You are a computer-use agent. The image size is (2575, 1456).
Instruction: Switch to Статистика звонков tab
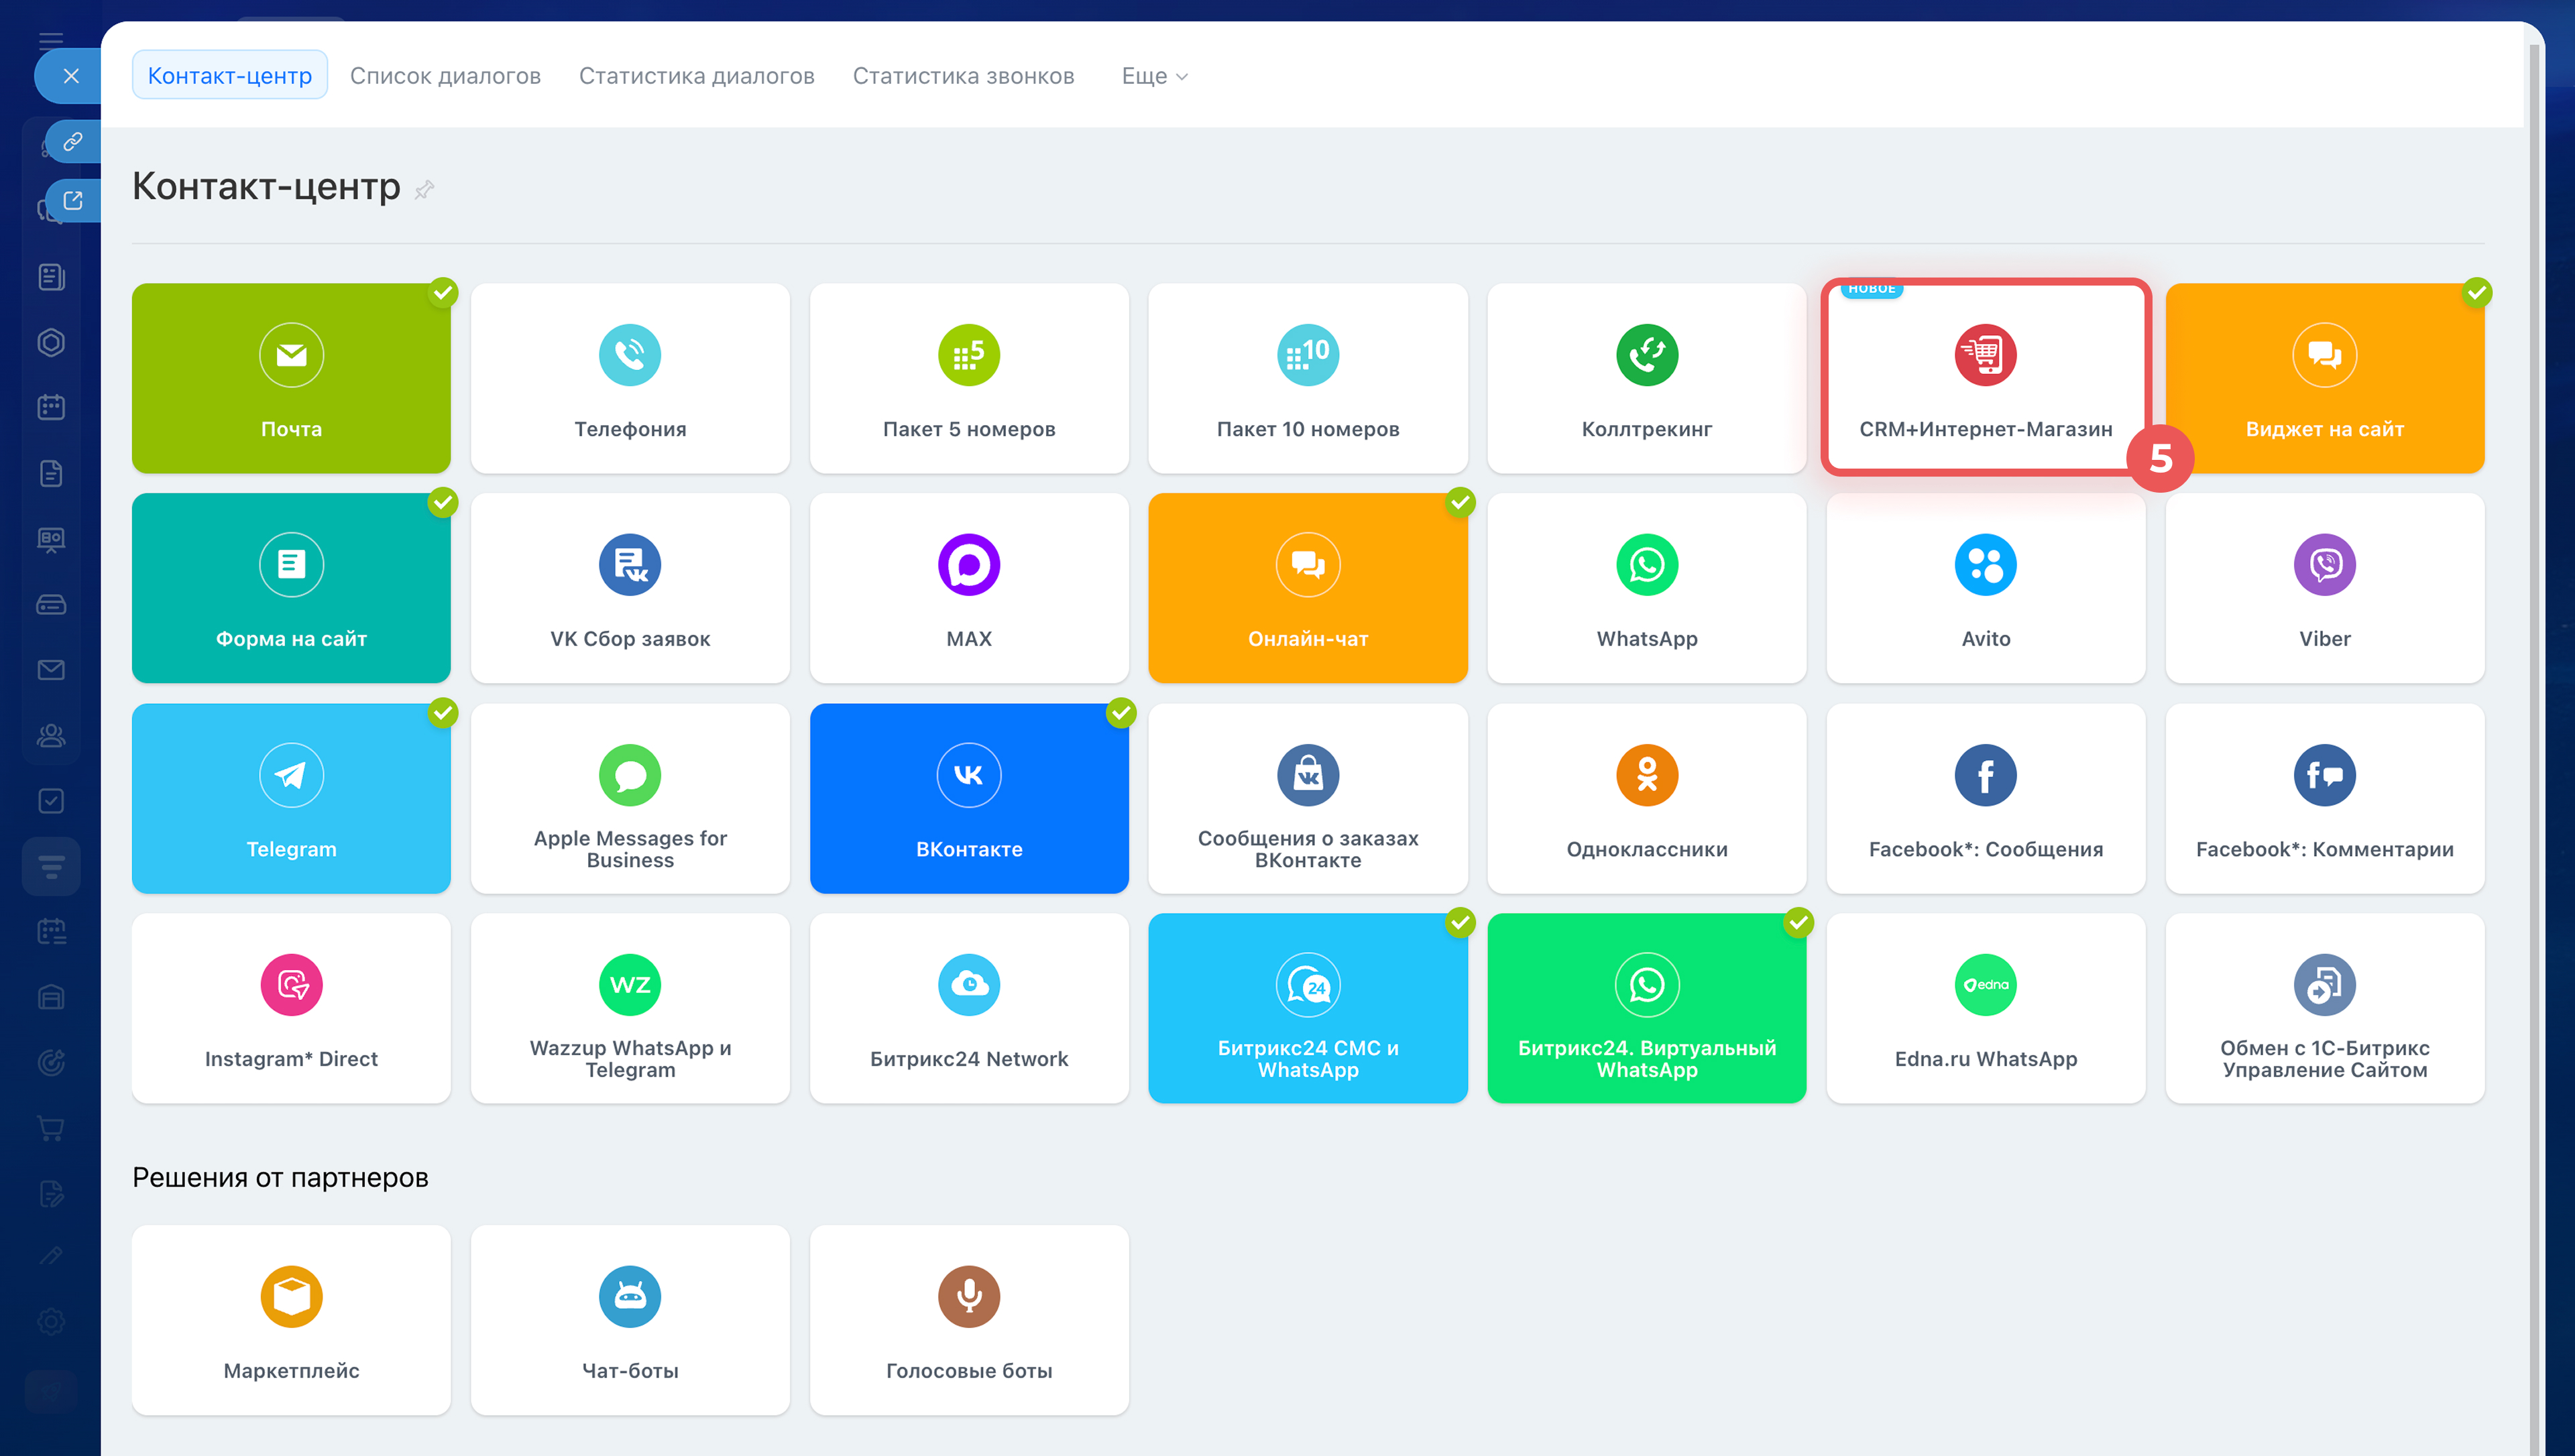[963, 76]
